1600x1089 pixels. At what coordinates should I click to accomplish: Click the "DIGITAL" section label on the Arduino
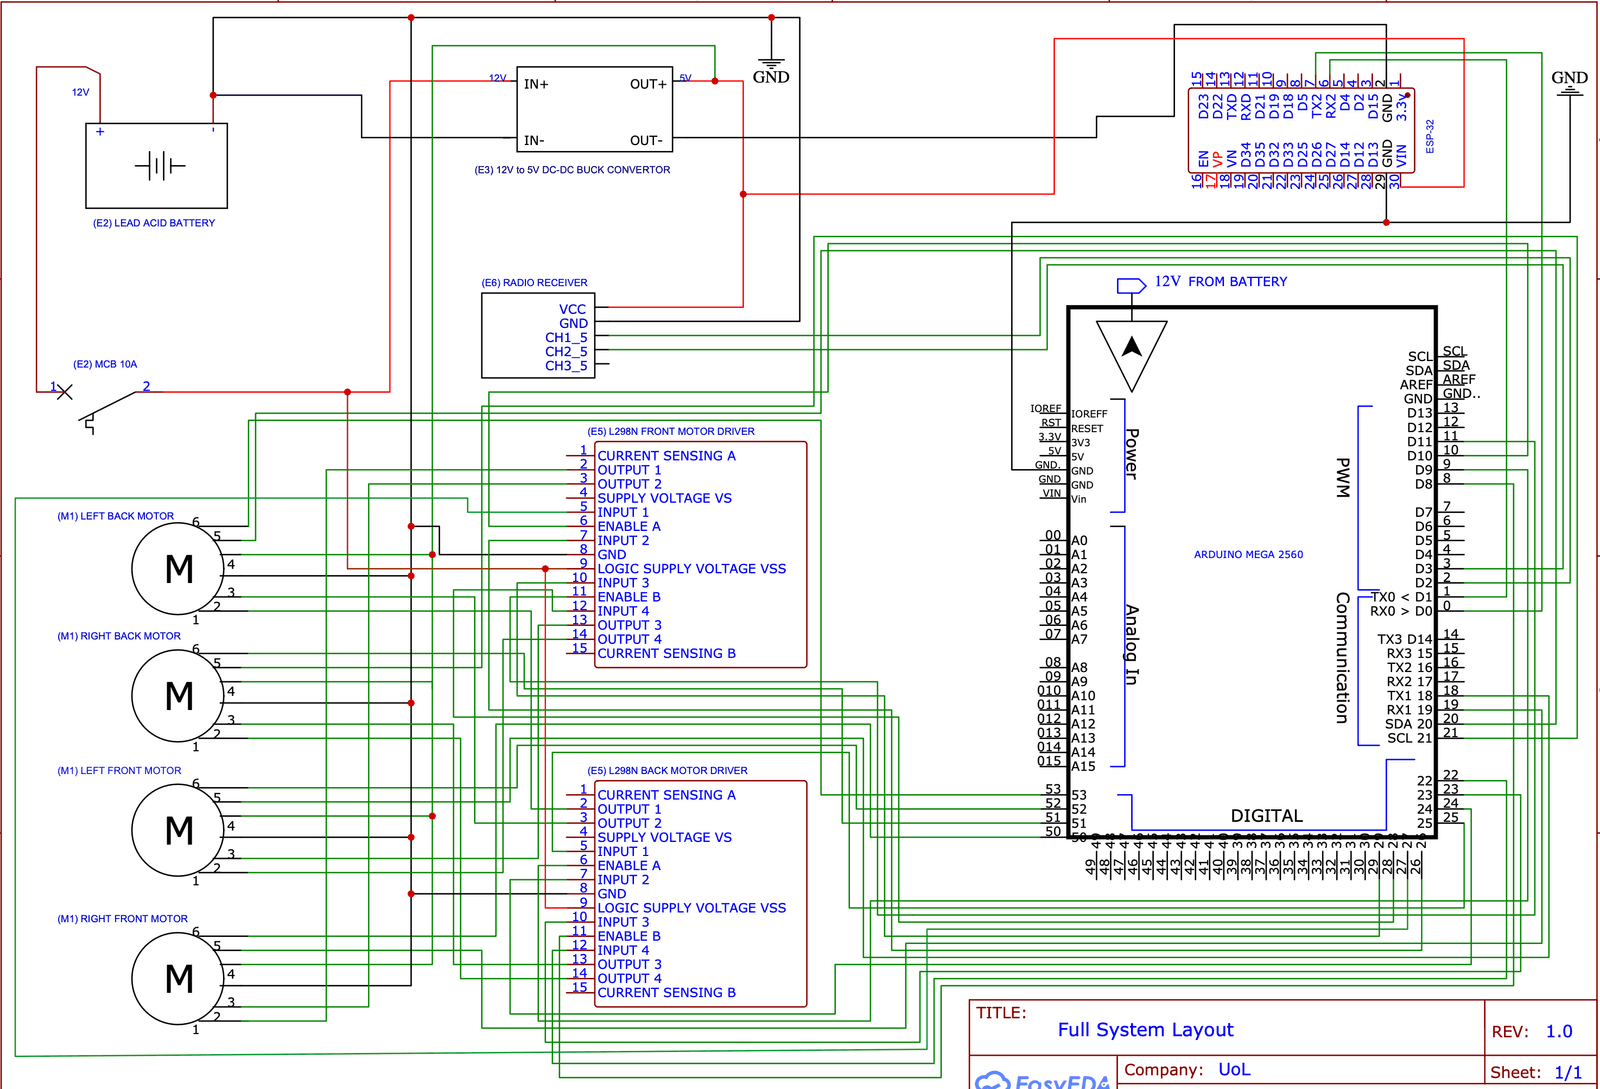(1267, 816)
